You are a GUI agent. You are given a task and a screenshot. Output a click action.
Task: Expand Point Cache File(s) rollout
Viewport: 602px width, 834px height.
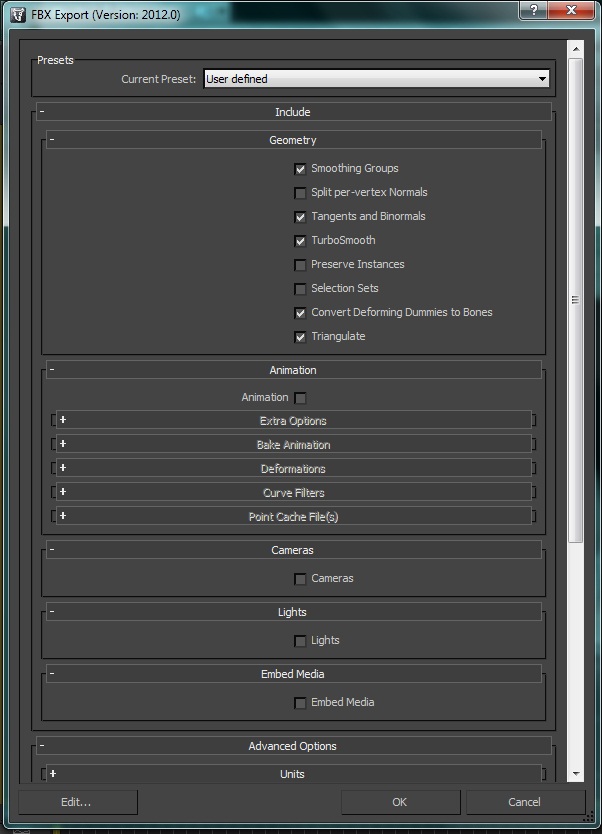pyautogui.click(x=294, y=516)
